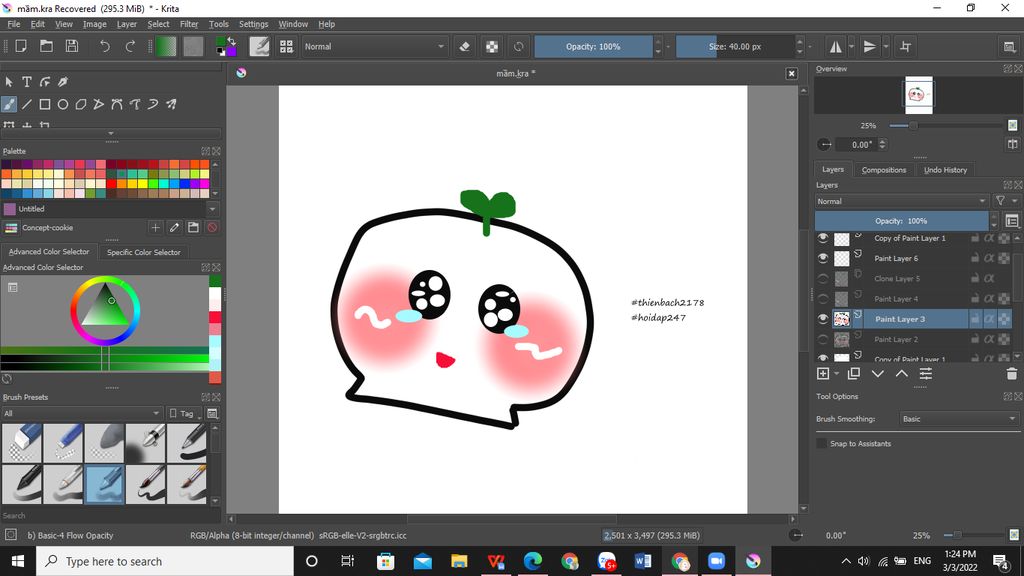Click the Windows Start button

point(18,561)
